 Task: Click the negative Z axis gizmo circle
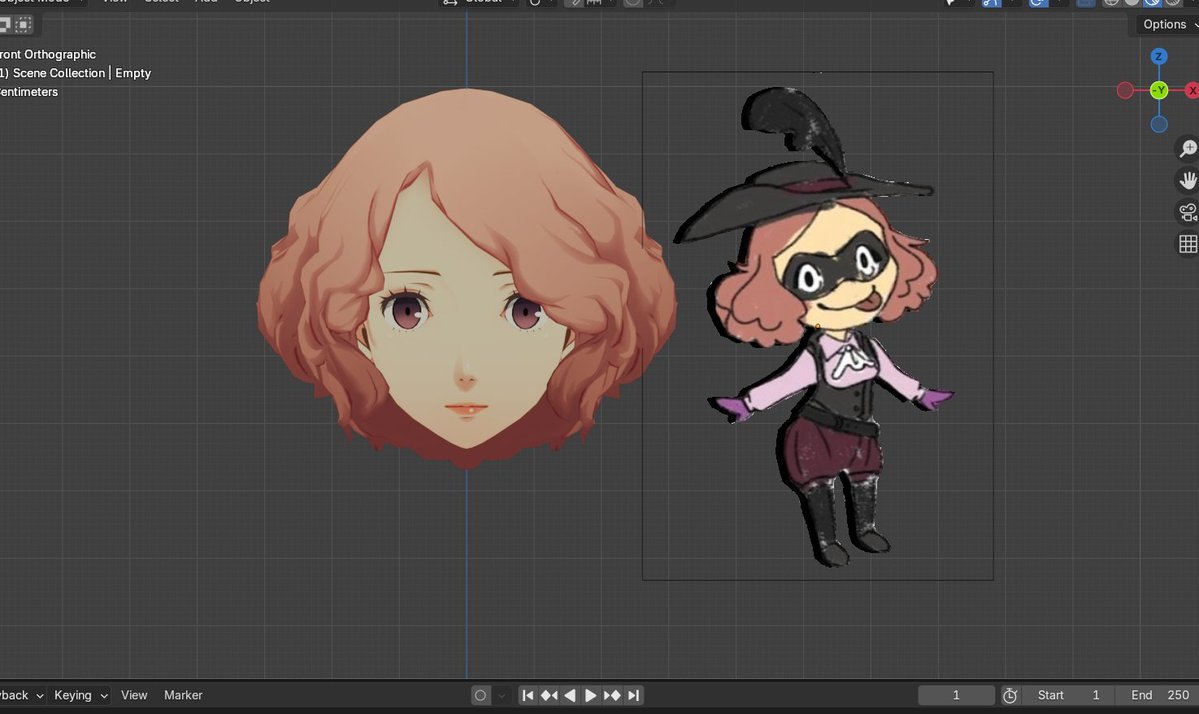(x=1159, y=124)
